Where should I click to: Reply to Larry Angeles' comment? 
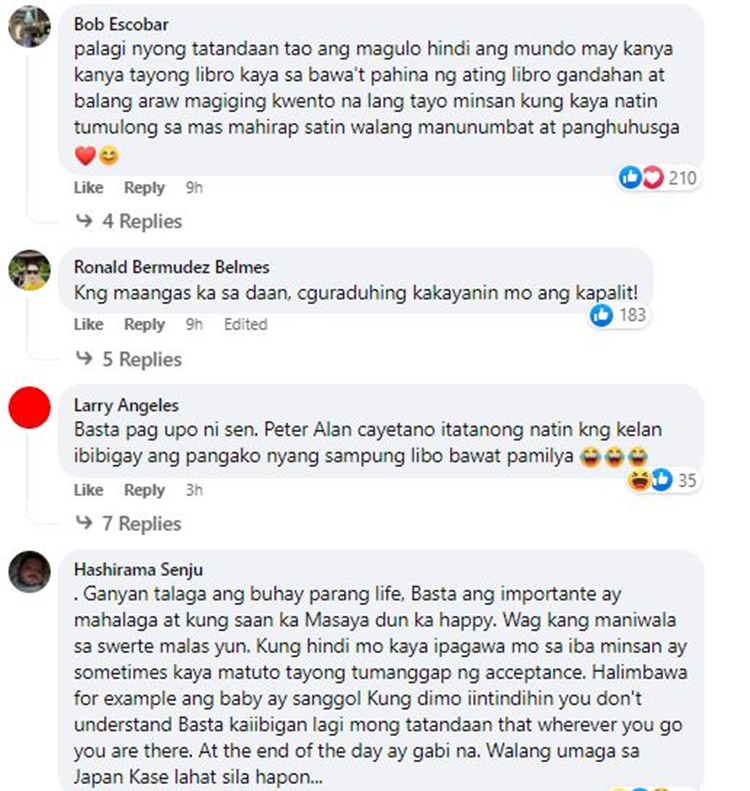pyautogui.click(x=144, y=490)
